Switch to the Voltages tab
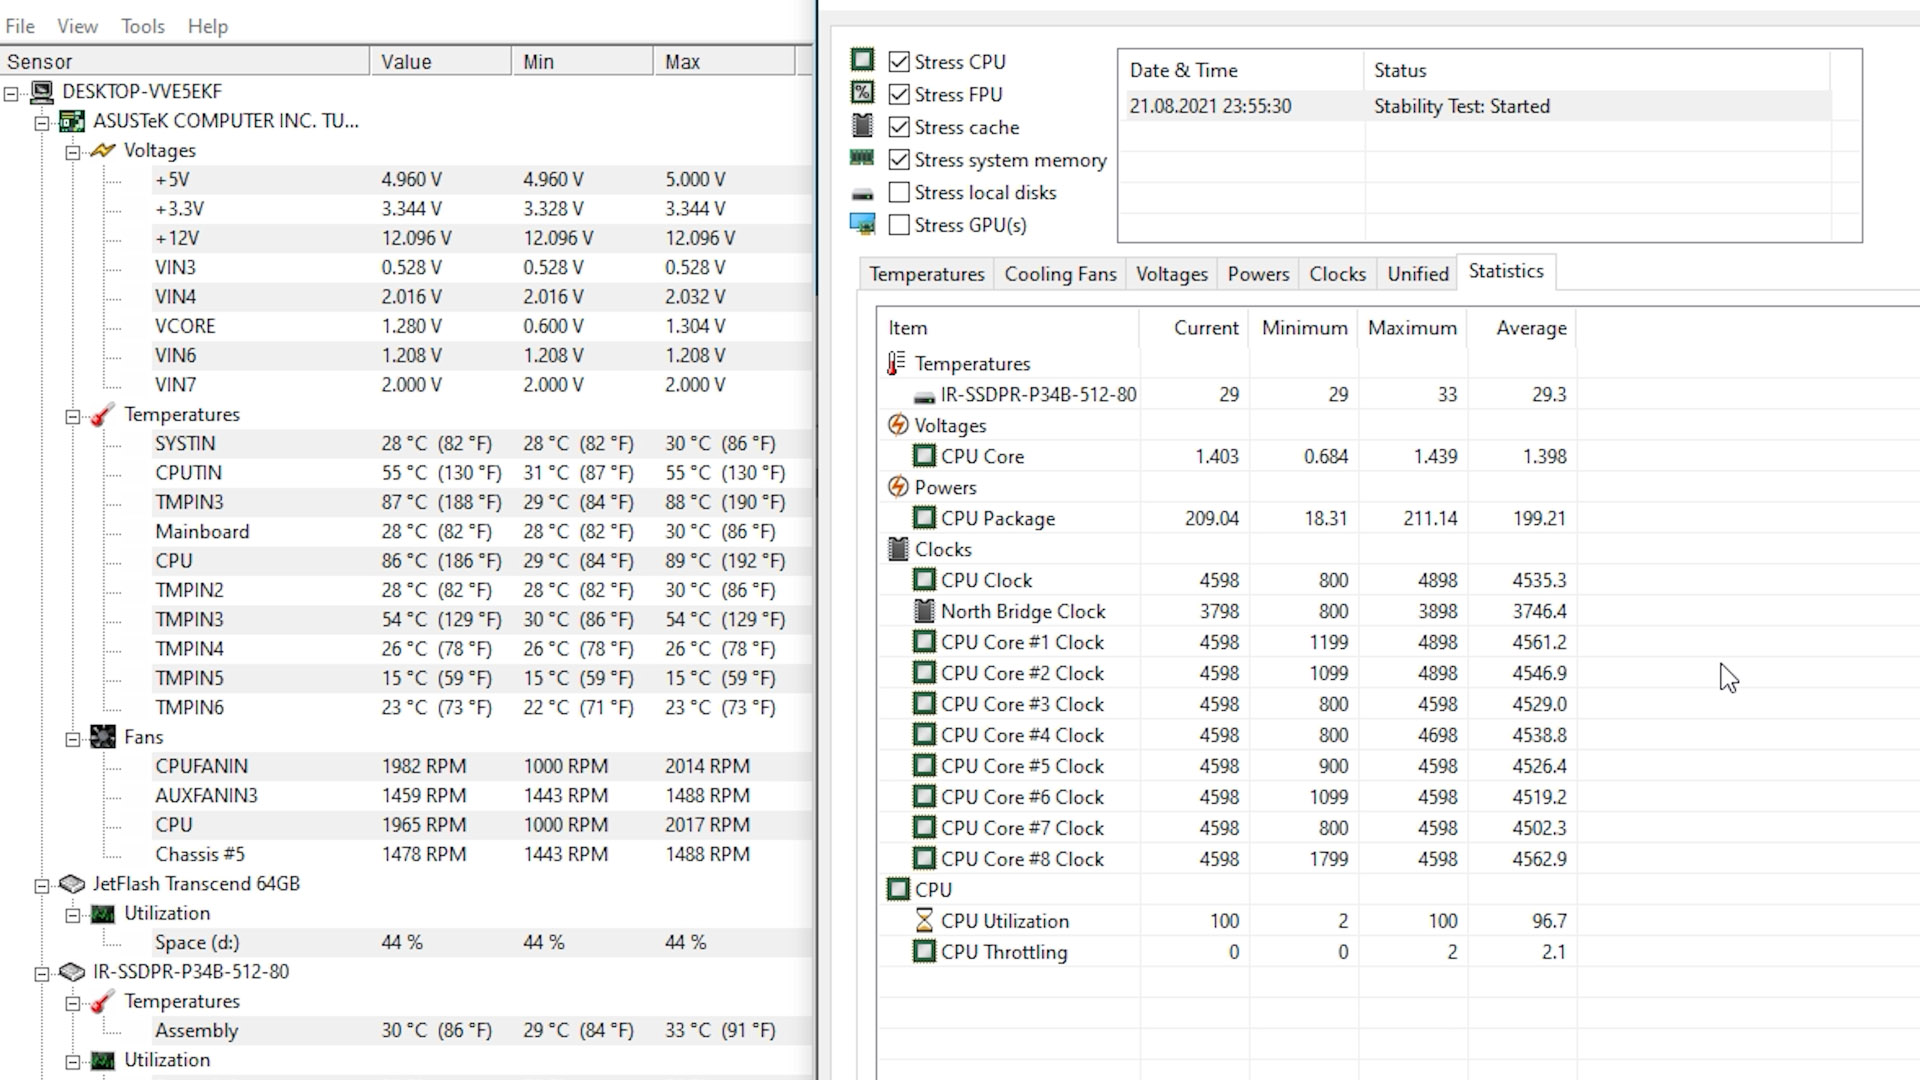This screenshot has height=1080, width=1920. pyautogui.click(x=1172, y=274)
